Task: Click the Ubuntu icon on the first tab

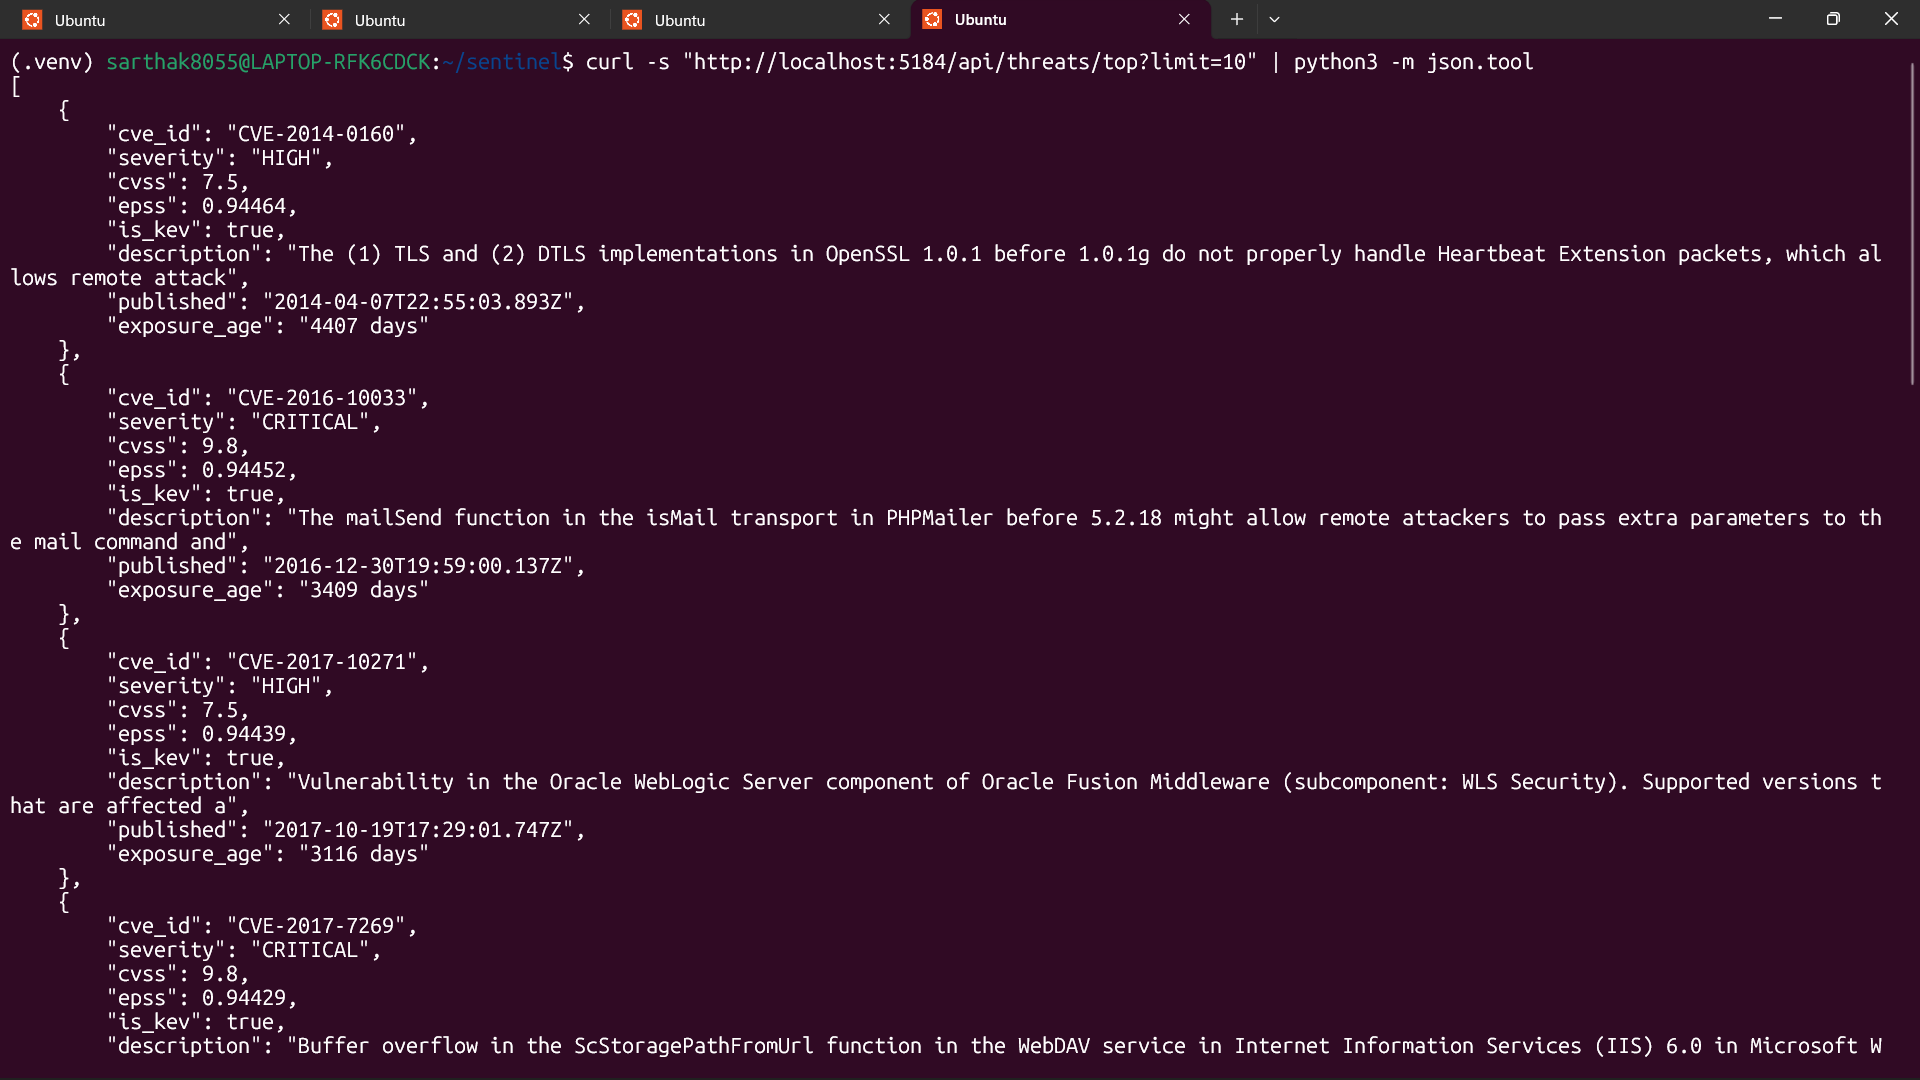Action: click(x=32, y=20)
